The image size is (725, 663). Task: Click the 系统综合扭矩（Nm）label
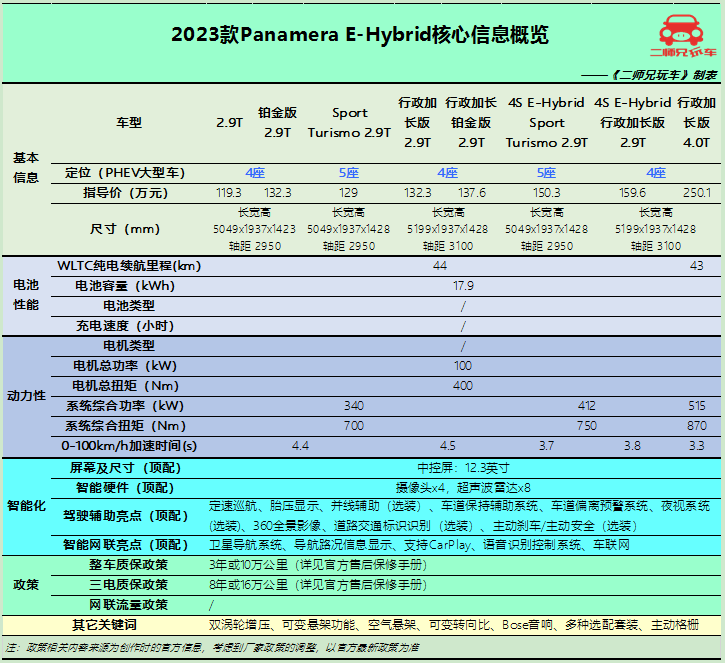pyautogui.click(x=125, y=426)
